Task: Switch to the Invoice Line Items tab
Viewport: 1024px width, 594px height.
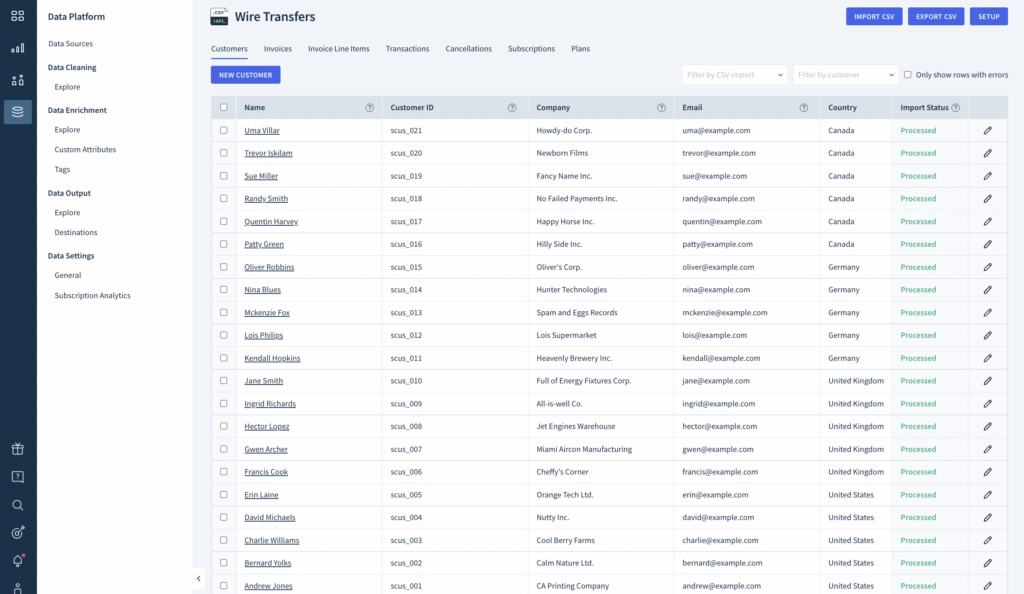Action: [338, 49]
